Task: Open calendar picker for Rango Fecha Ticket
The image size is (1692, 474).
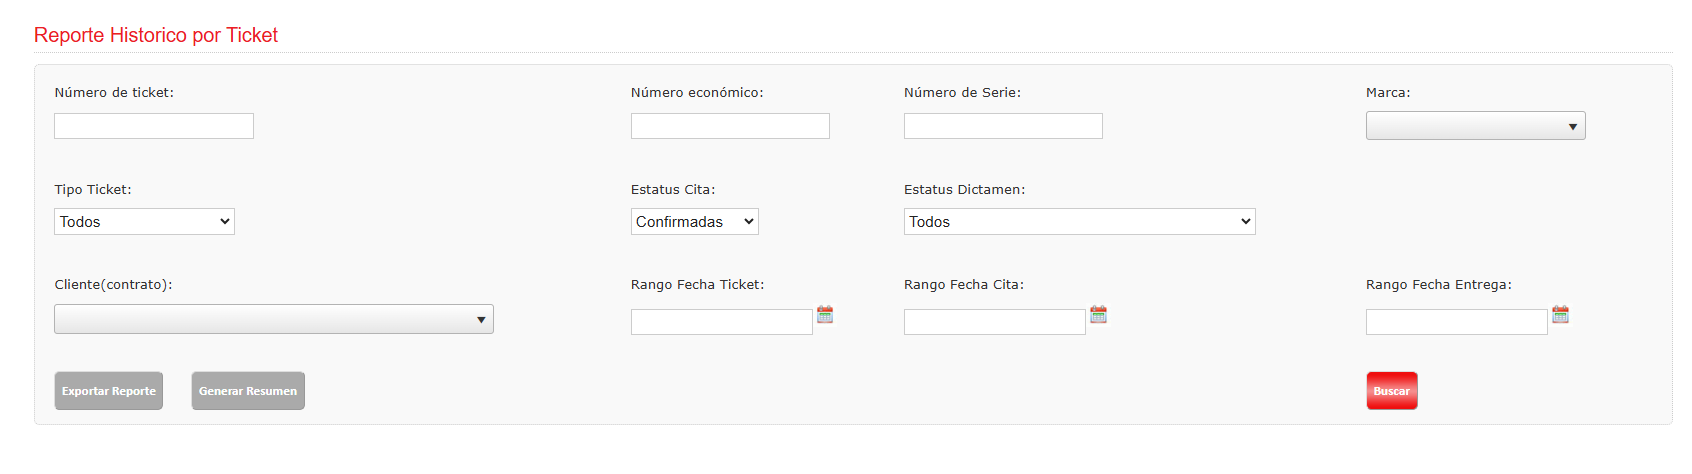Action: [x=825, y=315]
